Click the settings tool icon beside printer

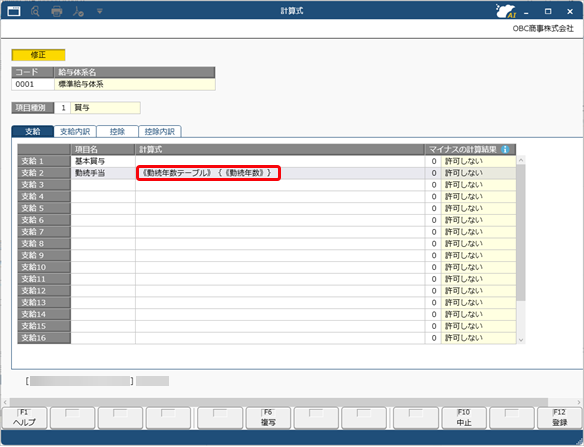(78, 12)
